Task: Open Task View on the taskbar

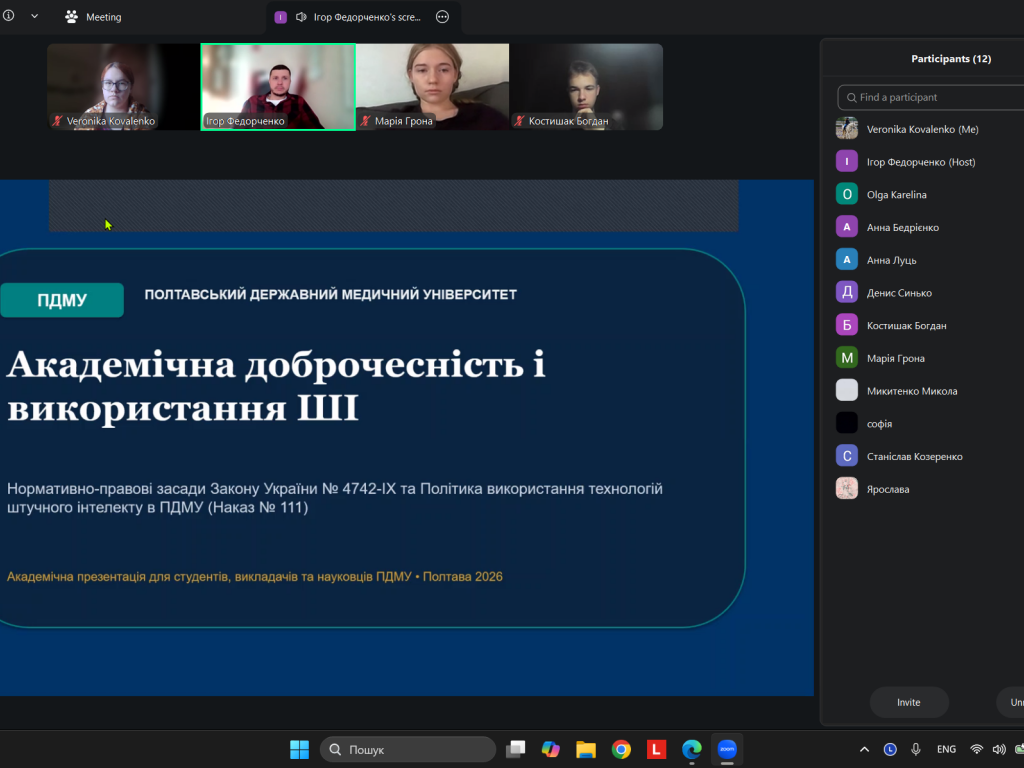Action: (516, 750)
